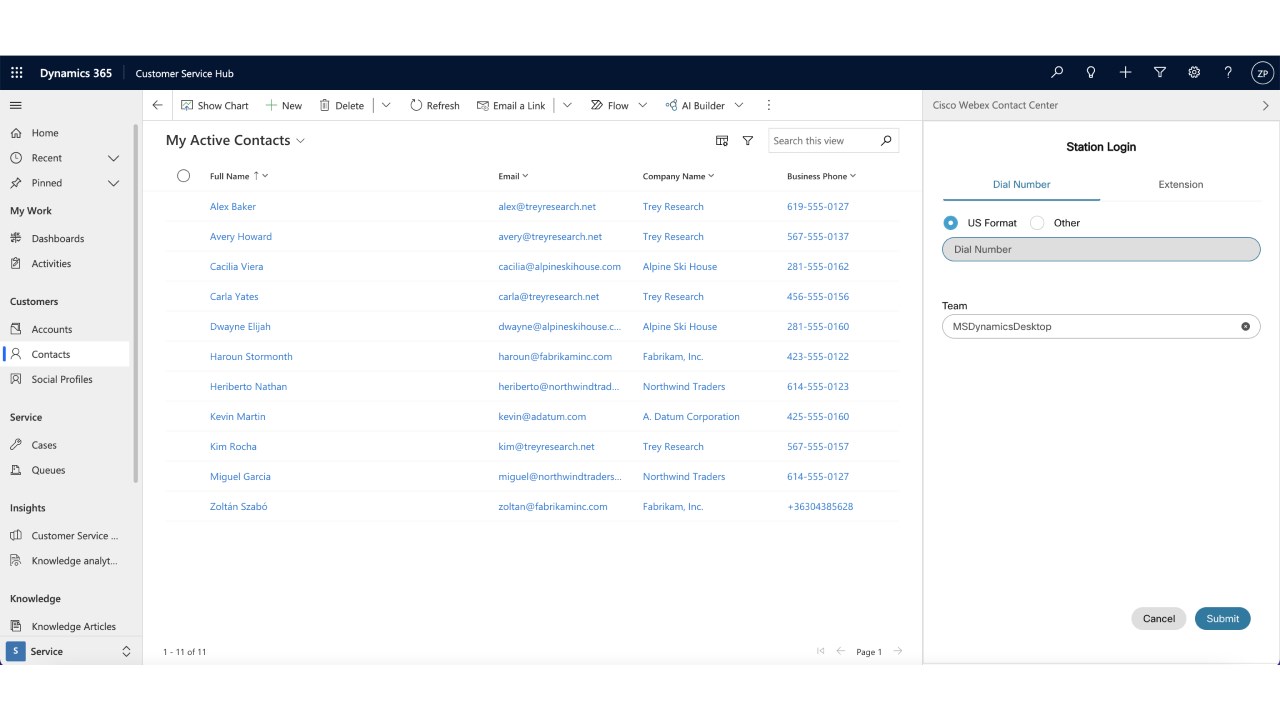Open advanced find funnel icon in top bar
Image resolution: width=1280 pixels, height=720 pixels.
tap(1160, 73)
